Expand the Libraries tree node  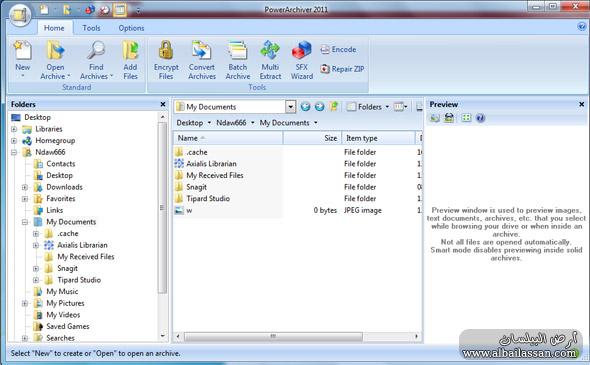[x=14, y=129]
